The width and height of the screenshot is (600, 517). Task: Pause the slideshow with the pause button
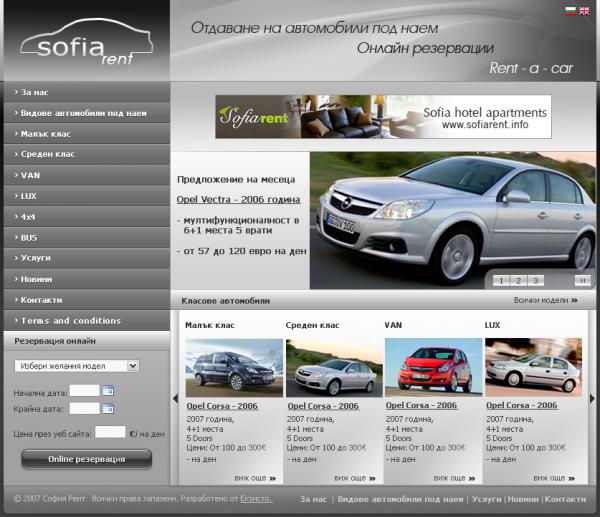(582, 281)
